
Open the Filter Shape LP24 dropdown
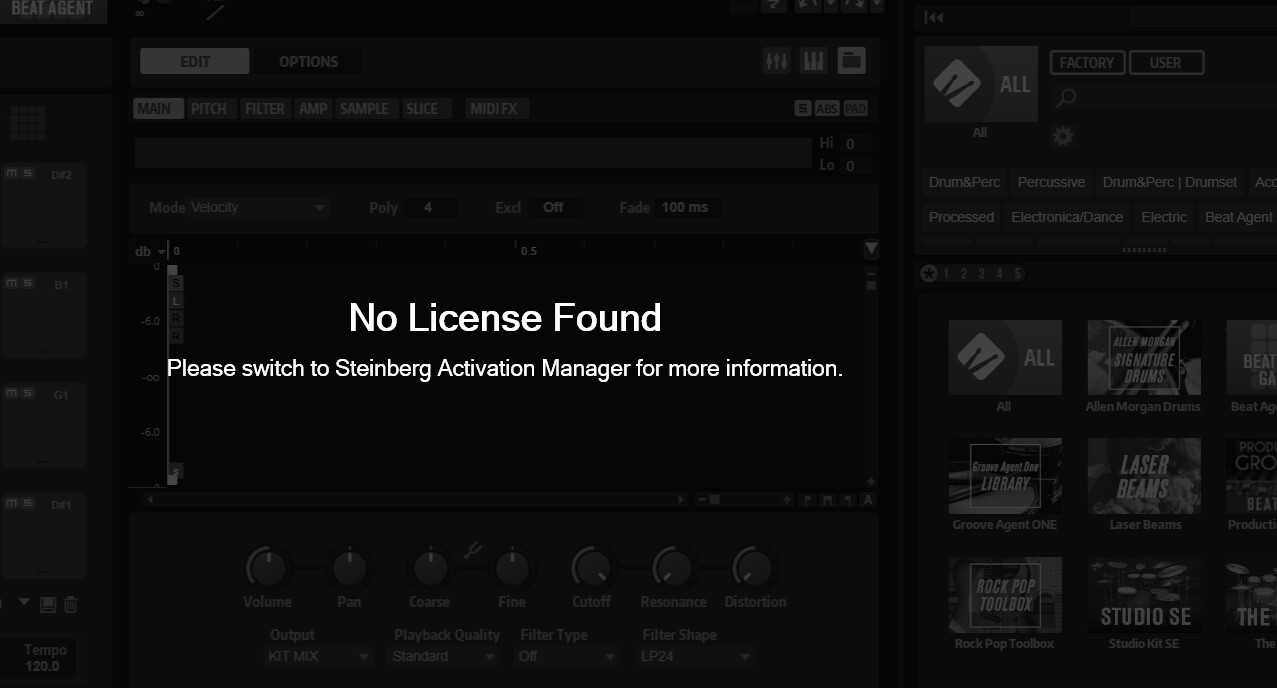pyautogui.click(x=696, y=657)
